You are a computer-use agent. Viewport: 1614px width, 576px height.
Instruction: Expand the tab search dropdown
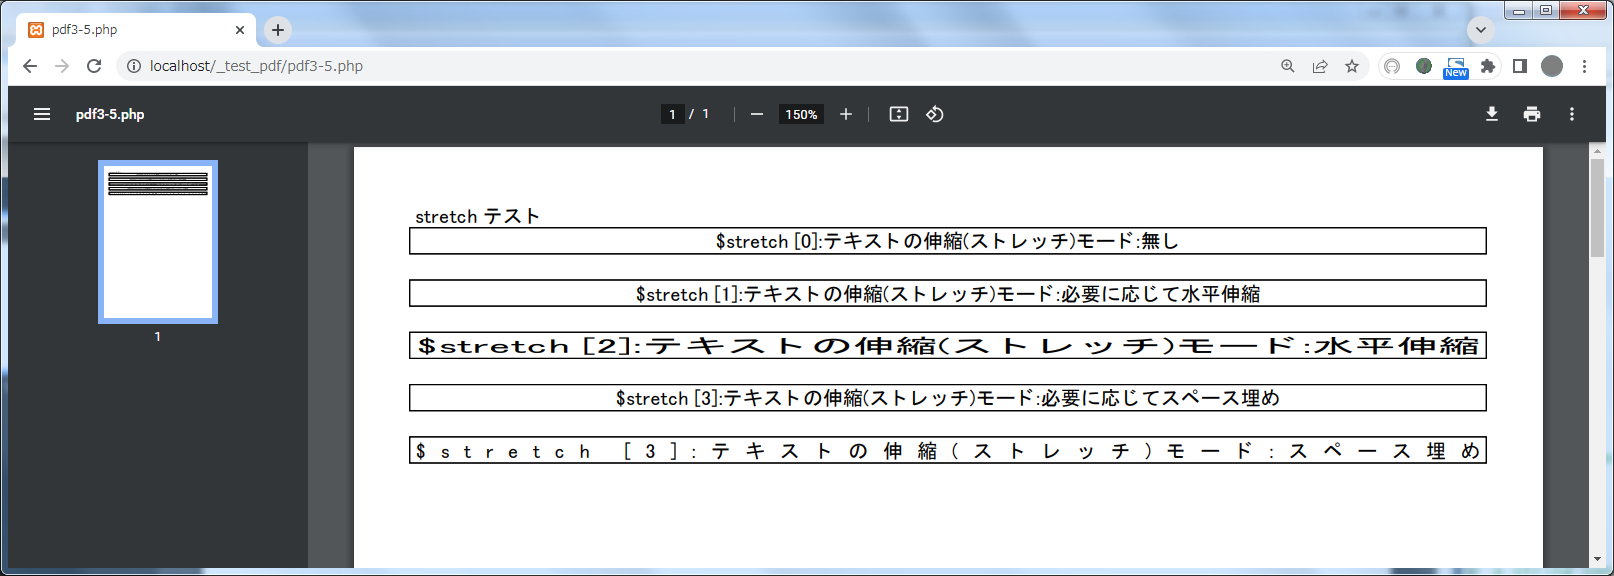pyautogui.click(x=1481, y=30)
